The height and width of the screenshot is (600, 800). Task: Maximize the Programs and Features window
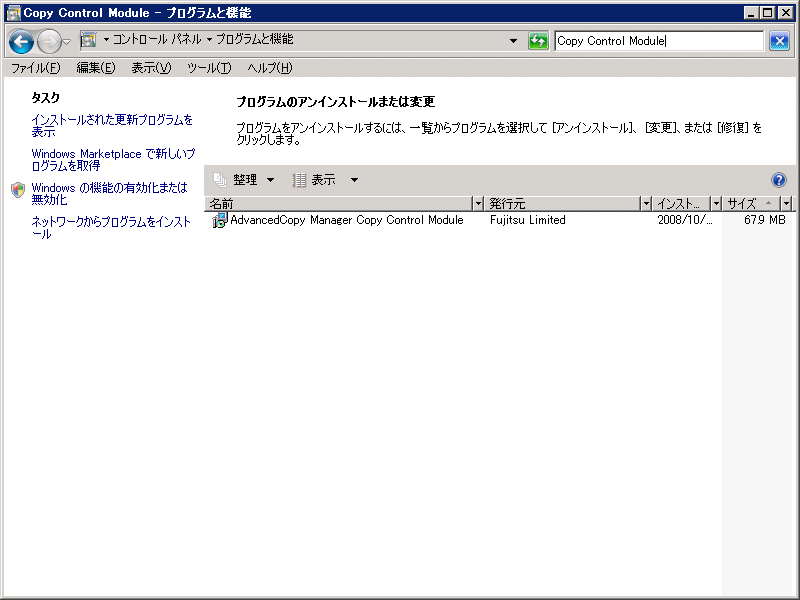click(767, 13)
